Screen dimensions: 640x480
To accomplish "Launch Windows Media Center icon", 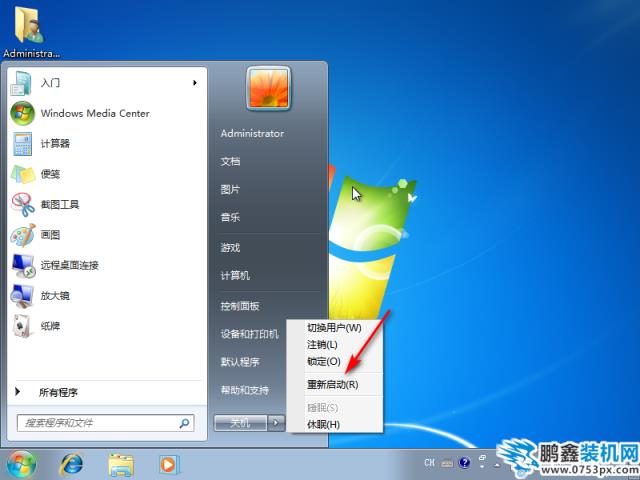I will tap(22, 113).
